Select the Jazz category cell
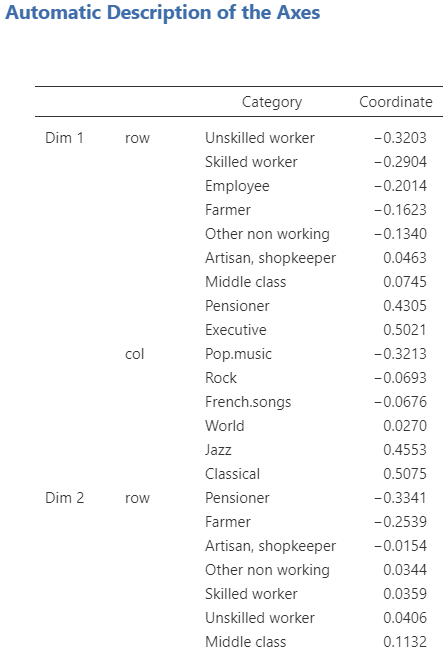This screenshot has width=447, height=653. click(218, 450)
